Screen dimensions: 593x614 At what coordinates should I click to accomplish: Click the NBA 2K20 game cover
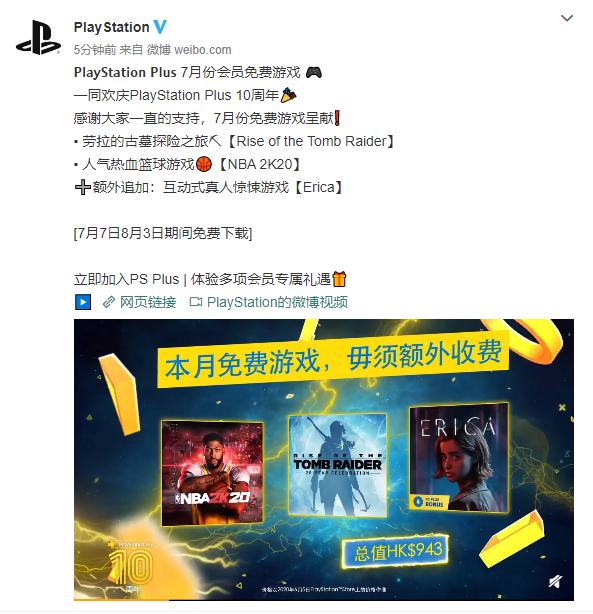tap(212, 473)
